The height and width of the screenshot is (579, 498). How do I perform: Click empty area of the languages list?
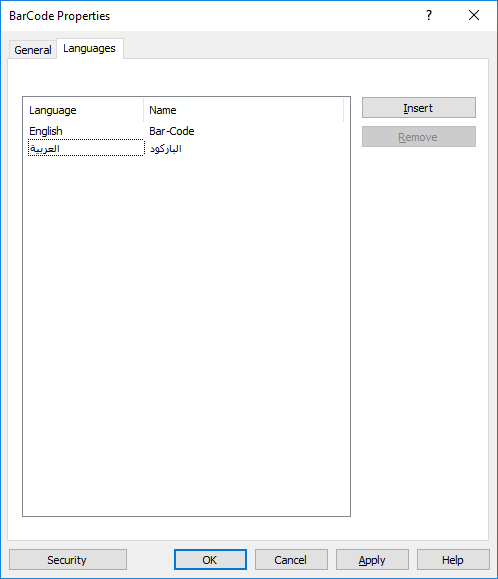coord(186,332)
